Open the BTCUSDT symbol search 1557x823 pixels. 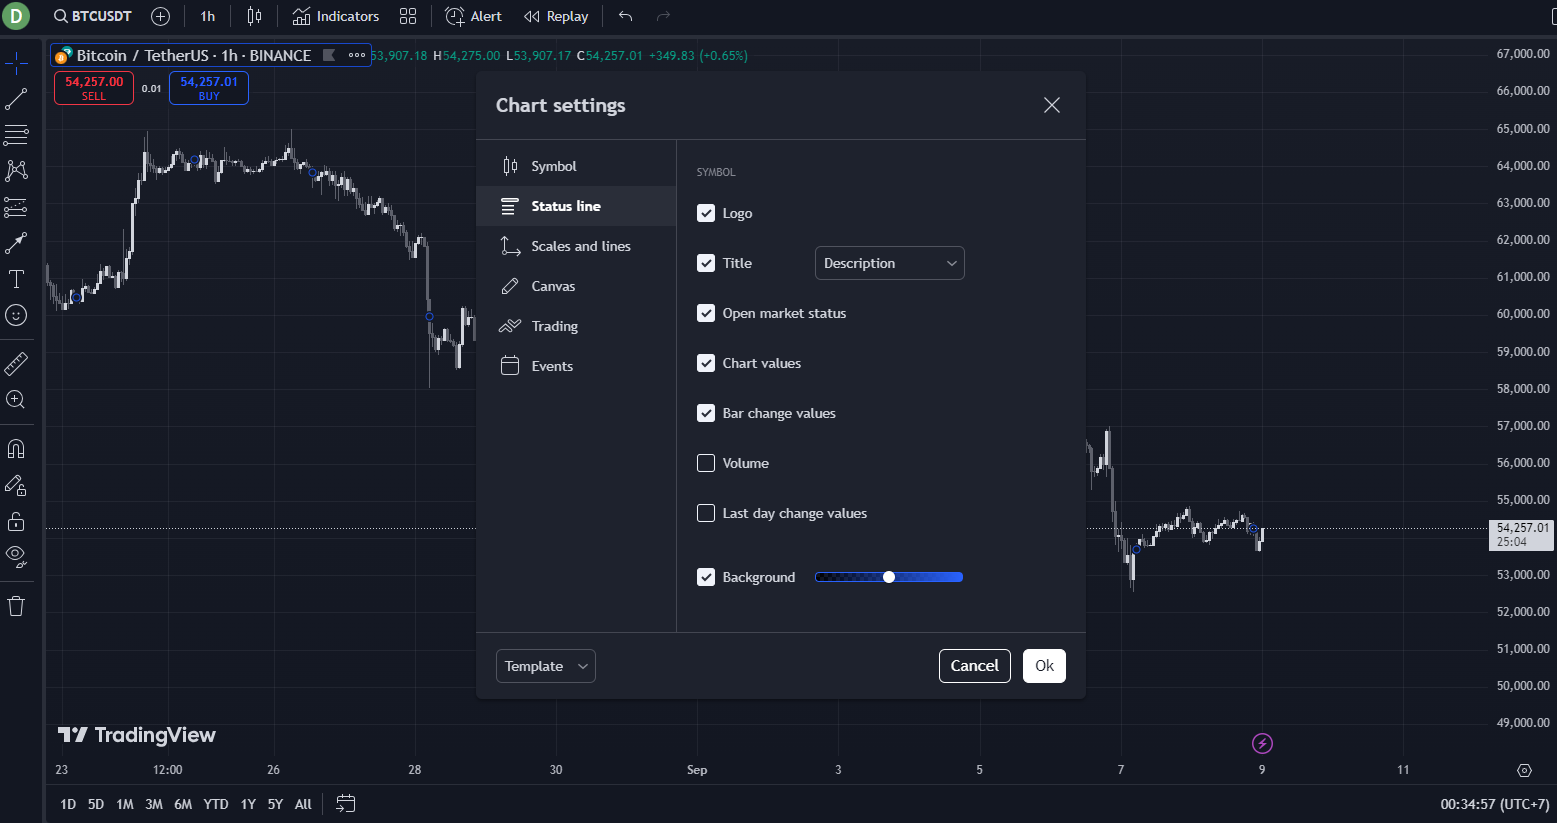(x=93, y=16)
